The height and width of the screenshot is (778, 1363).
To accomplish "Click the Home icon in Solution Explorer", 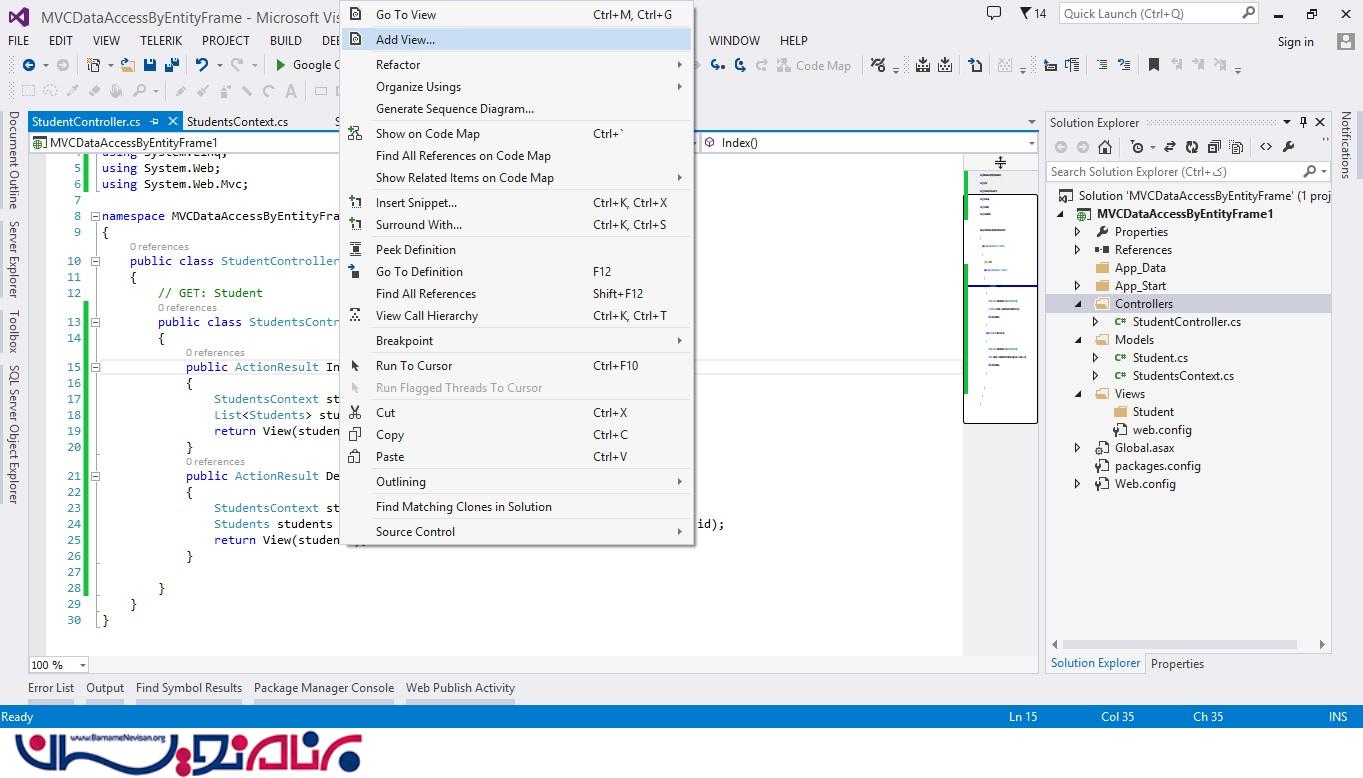I will click(x=1105, y=147).
